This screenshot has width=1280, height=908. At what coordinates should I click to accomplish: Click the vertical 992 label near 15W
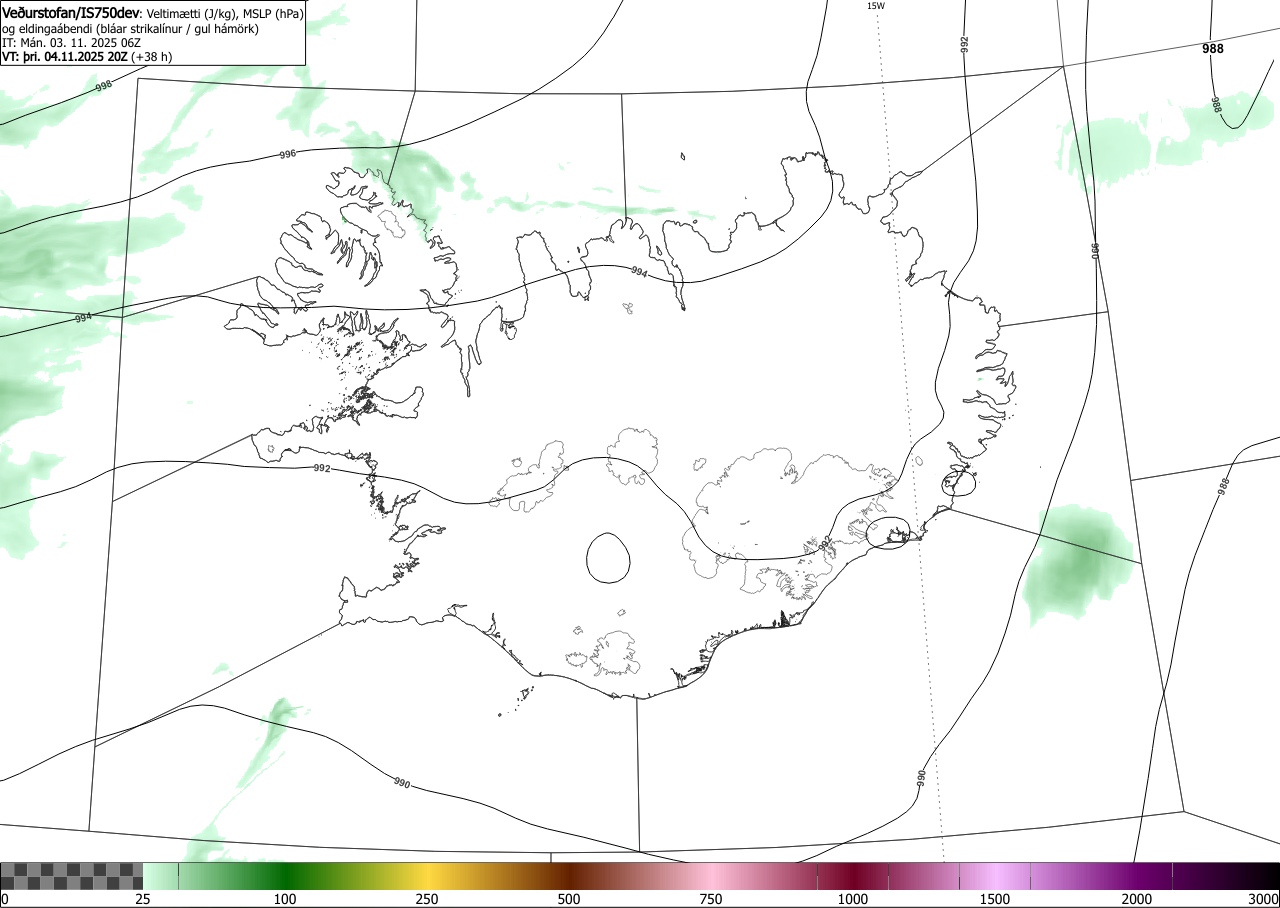965,45
